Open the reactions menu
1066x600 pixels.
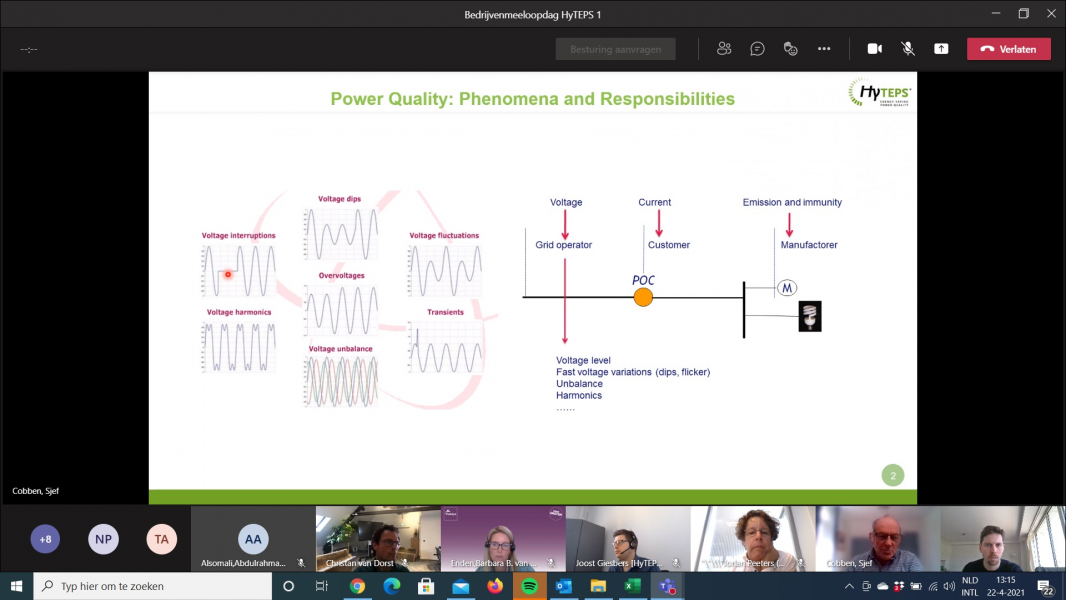(x=790, y=49)
